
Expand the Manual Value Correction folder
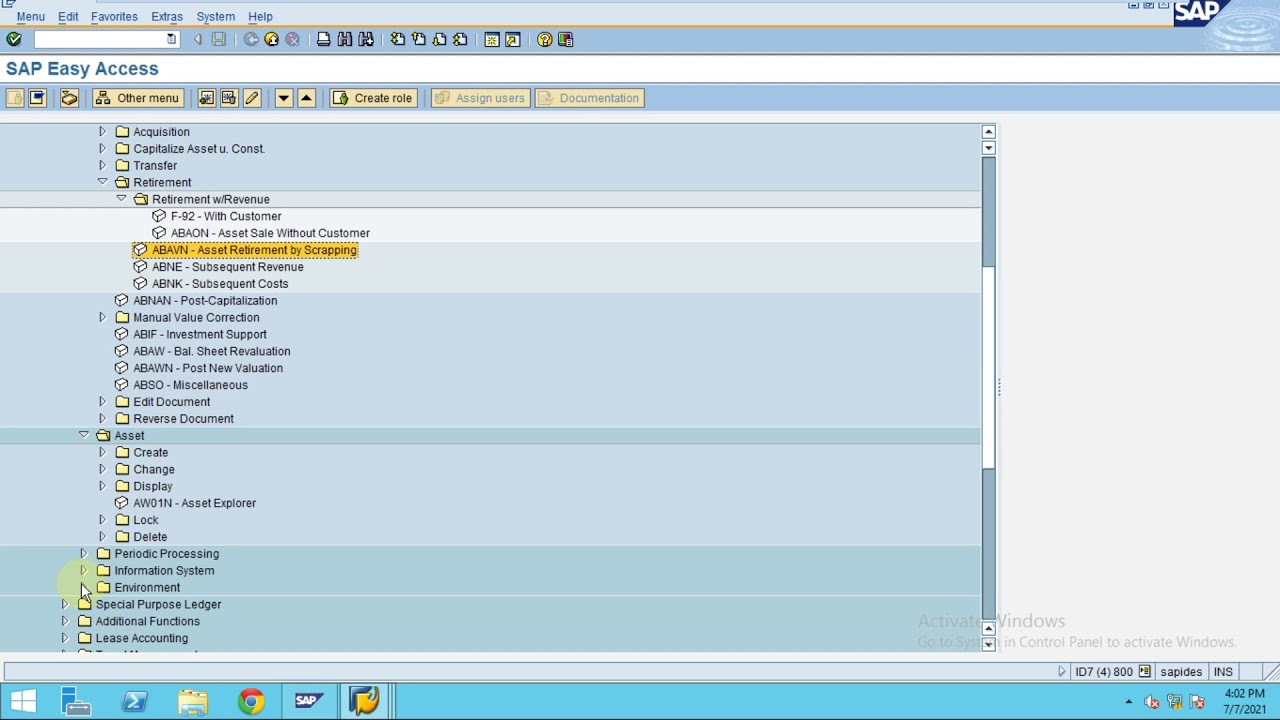click(x=102, y=317)
